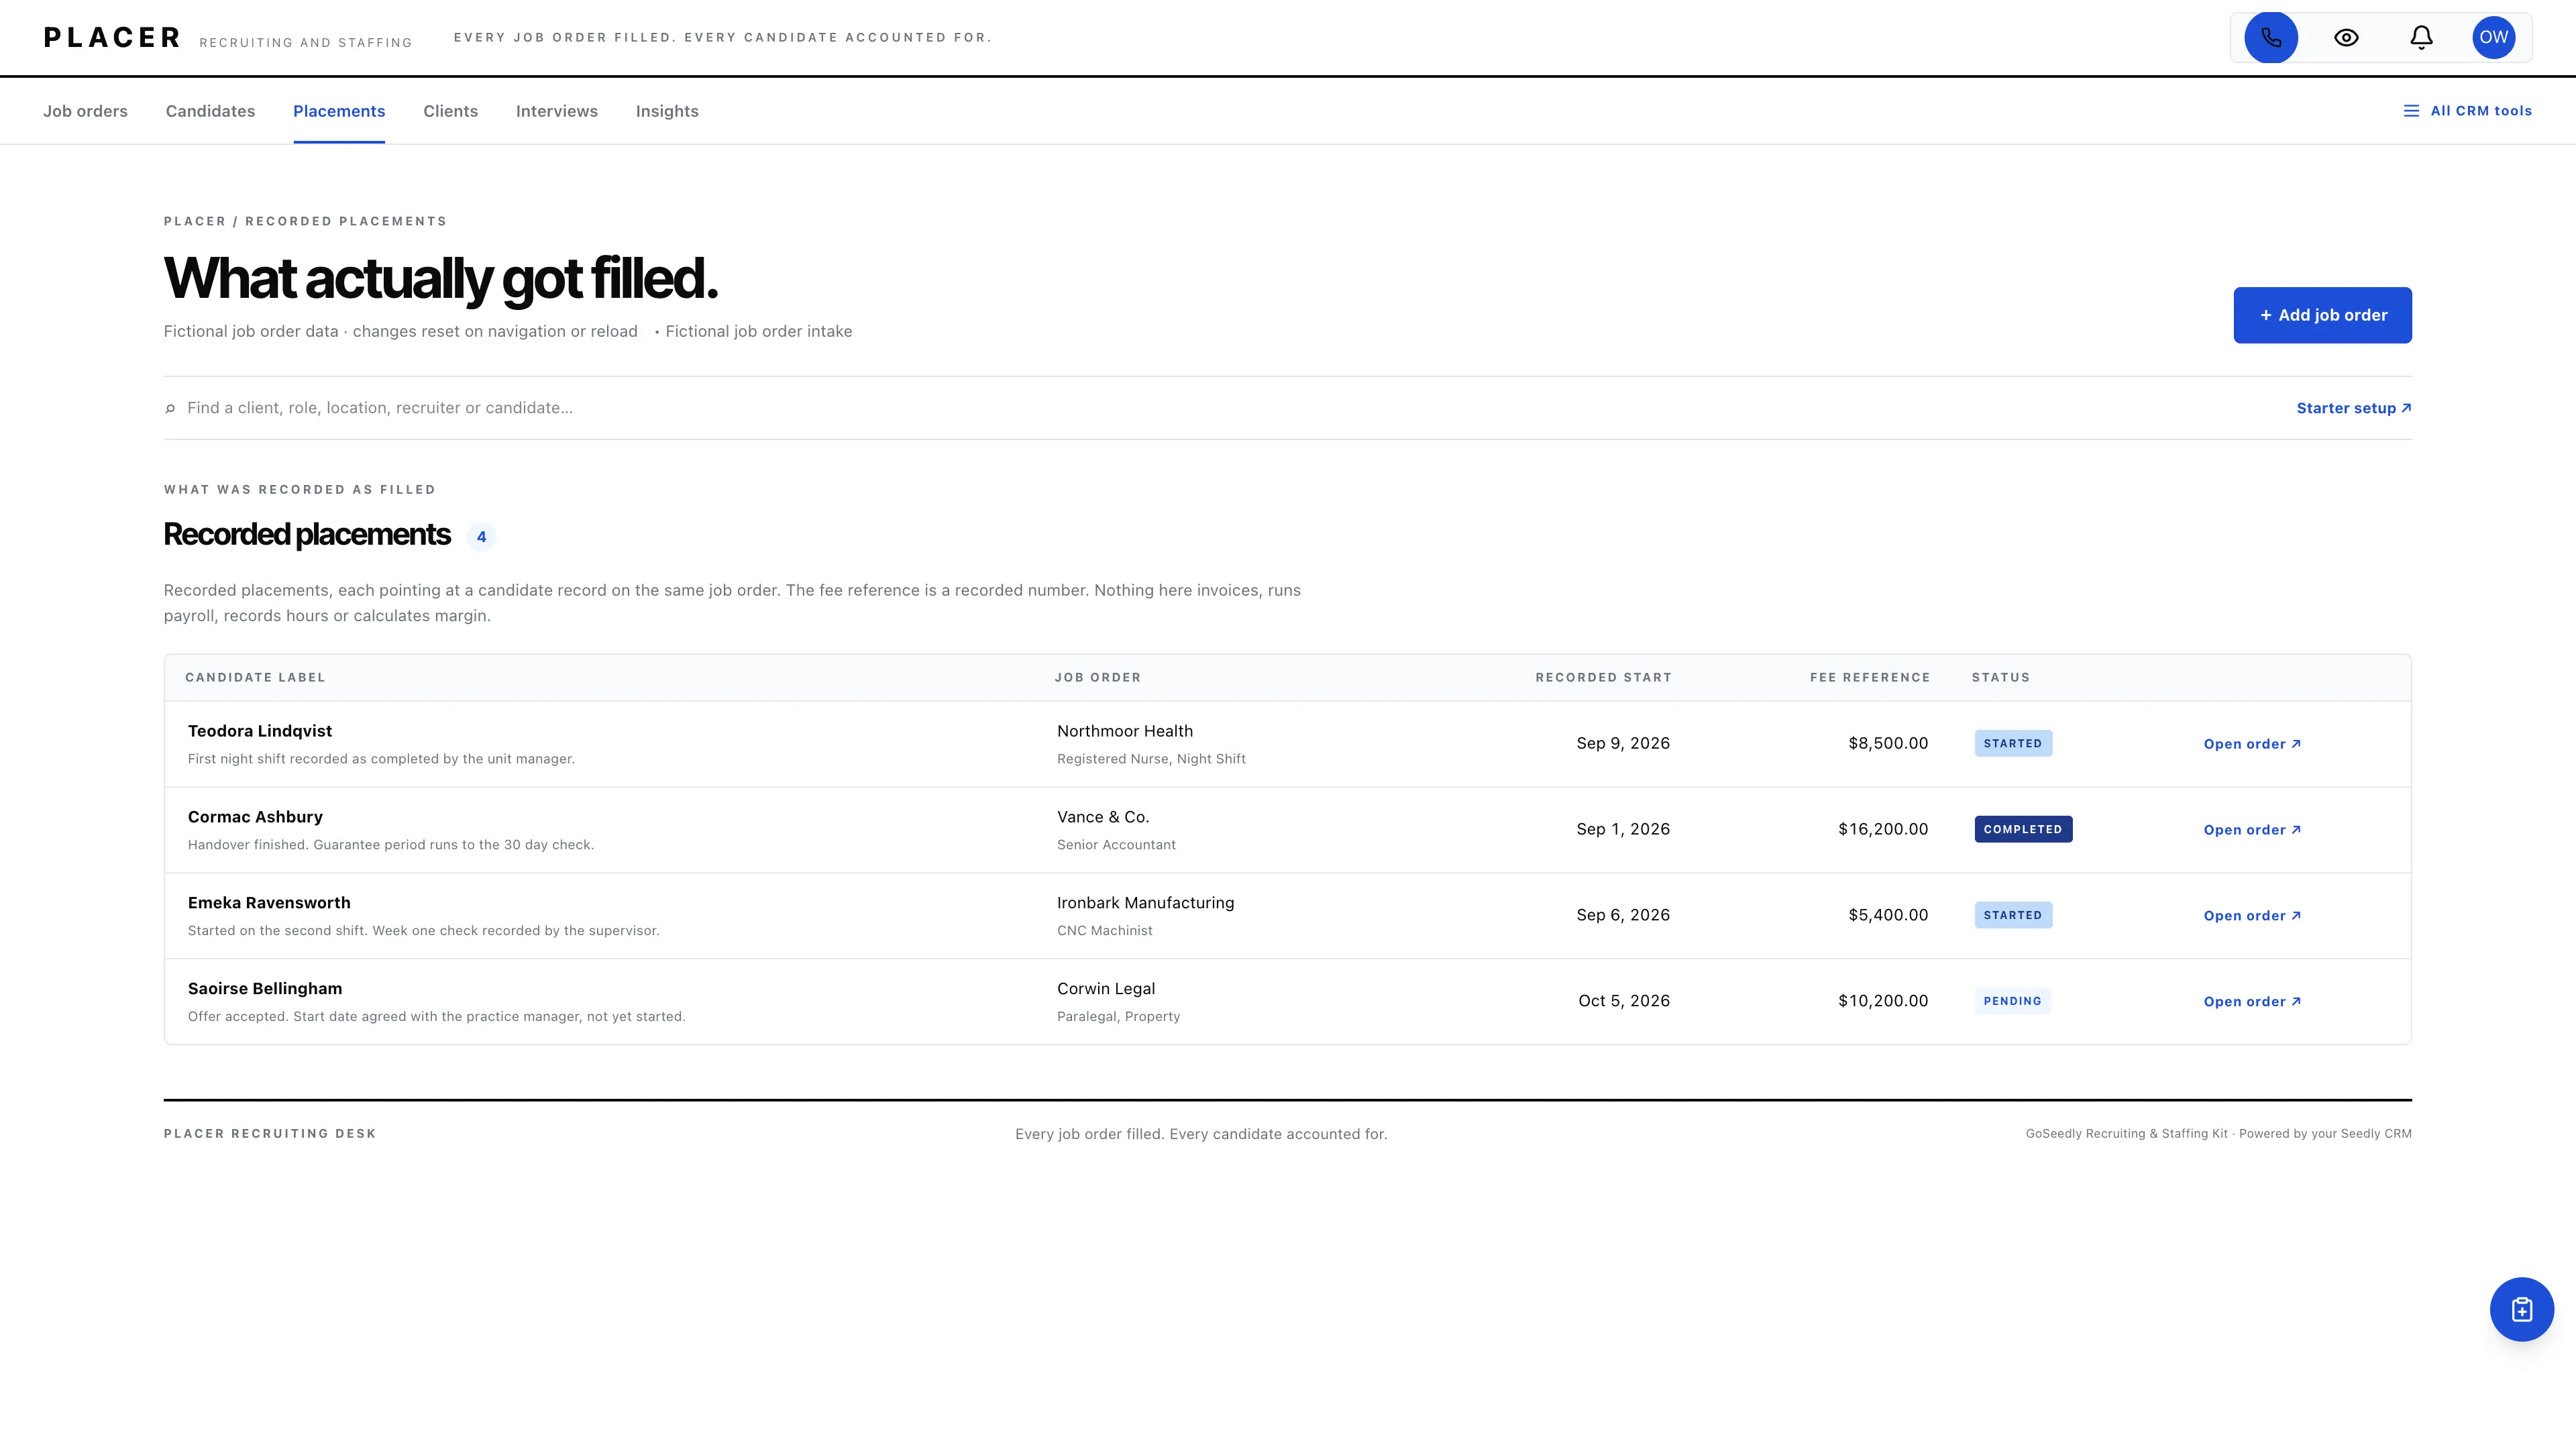Toggle the eye visibility icon
The image size is (2576, 1449).
pyautogui.click(x=2346, y=37)
